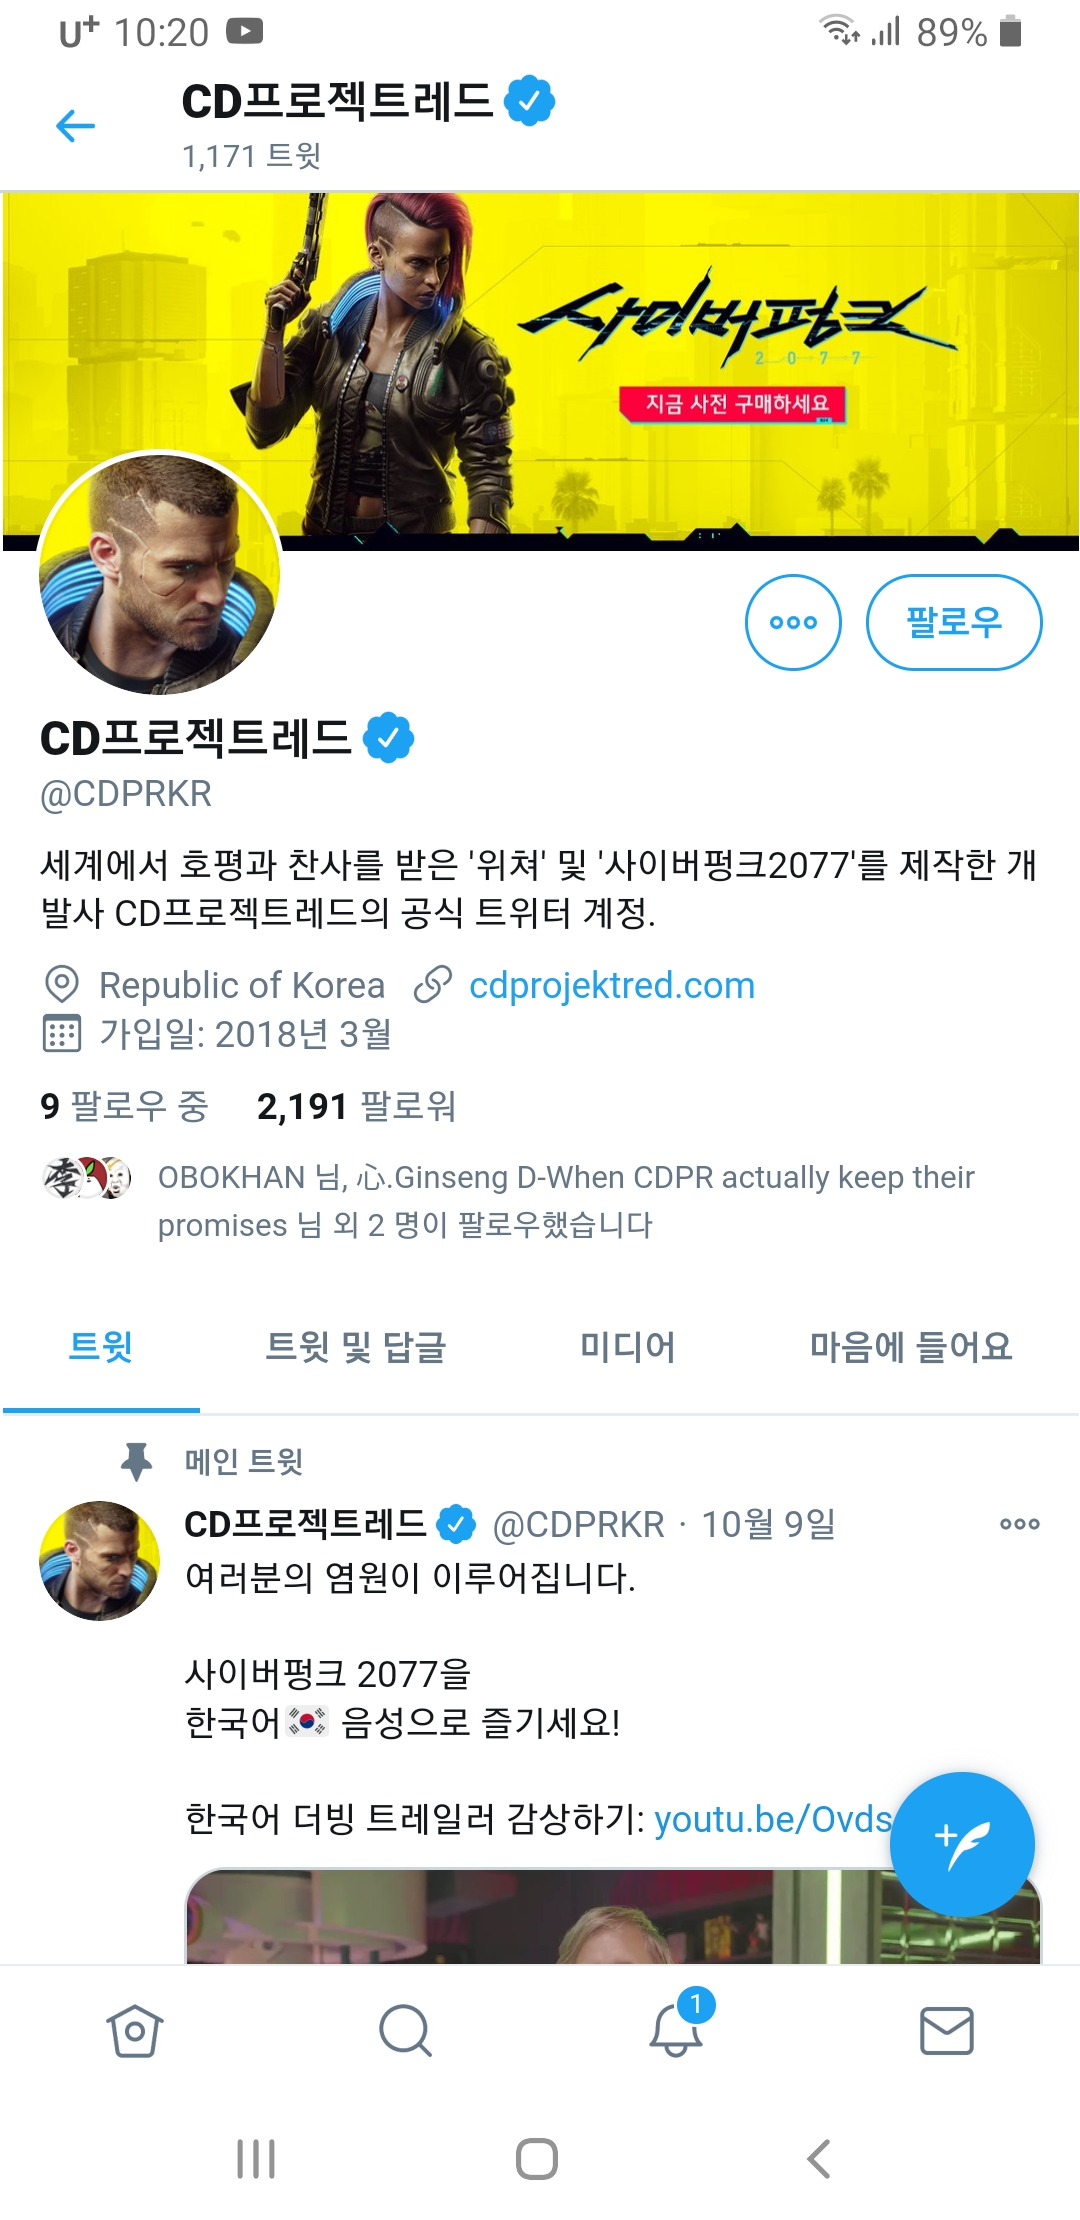
Task: Switch to 트윗 및 답글 tab
Action: 355,1347
